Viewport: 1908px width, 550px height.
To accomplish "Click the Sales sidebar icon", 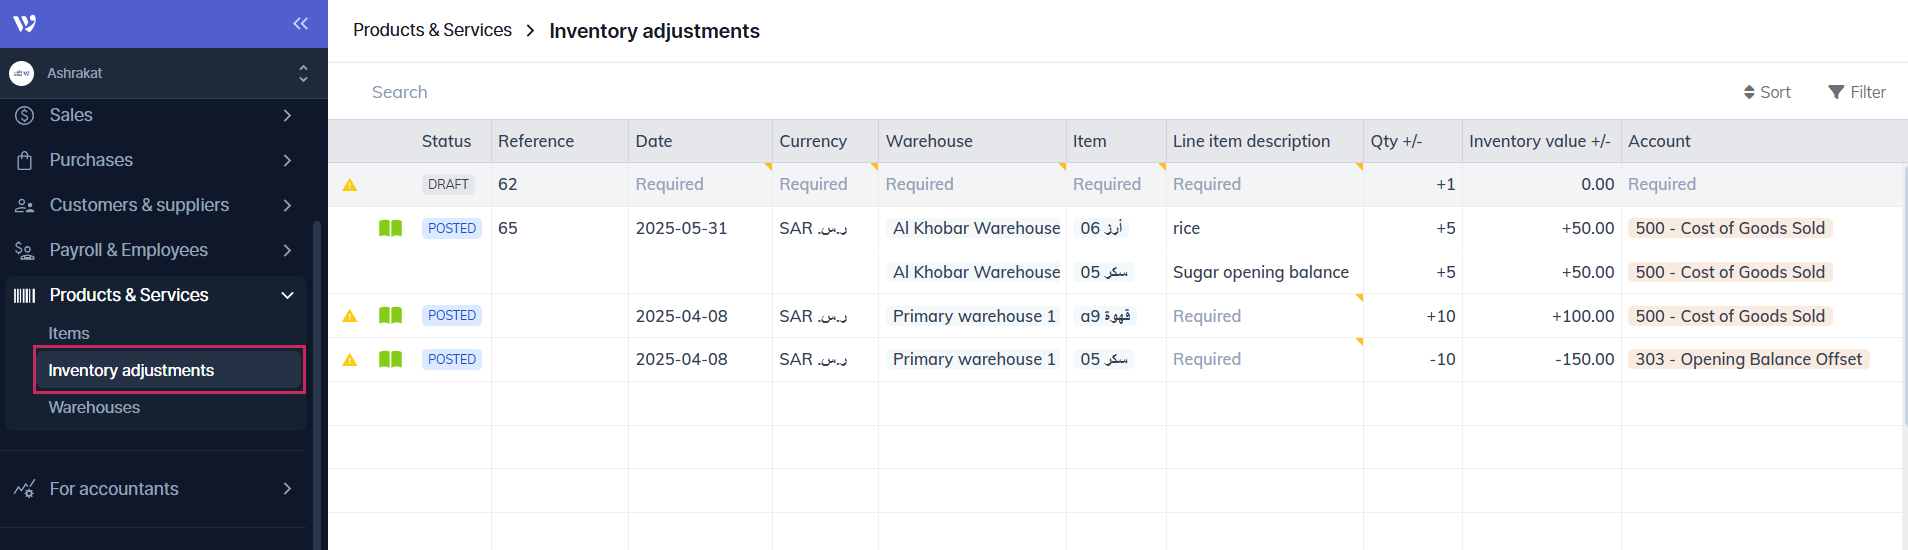I will (25, 115).
